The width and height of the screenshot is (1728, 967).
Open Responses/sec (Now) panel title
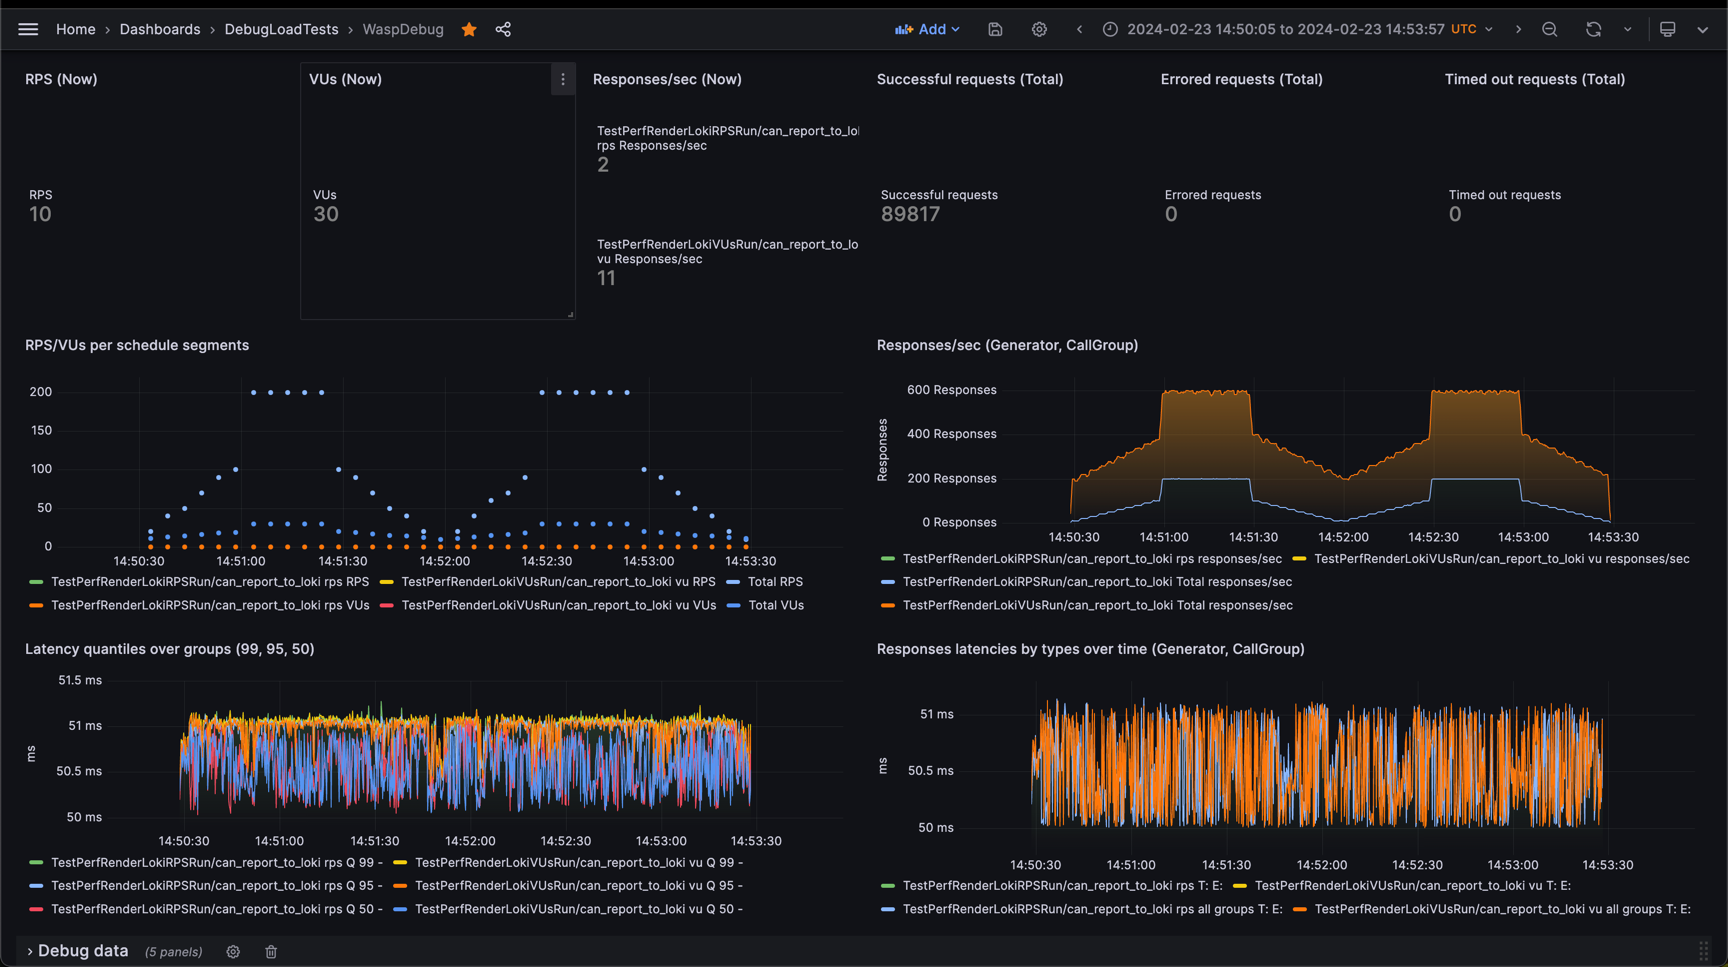tap(667, 79)
